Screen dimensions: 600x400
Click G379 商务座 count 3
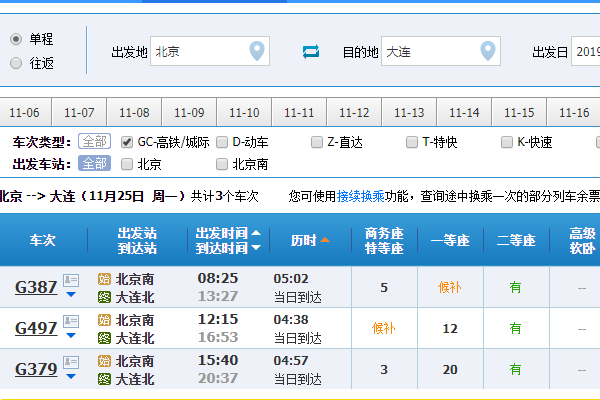(x=384, y=369)
